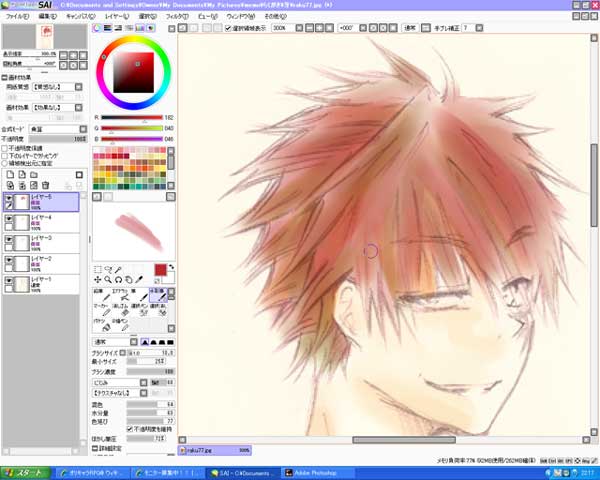600x480 pixels.
Task: Select the selection source radio option
Action: [x=5, y=163]
